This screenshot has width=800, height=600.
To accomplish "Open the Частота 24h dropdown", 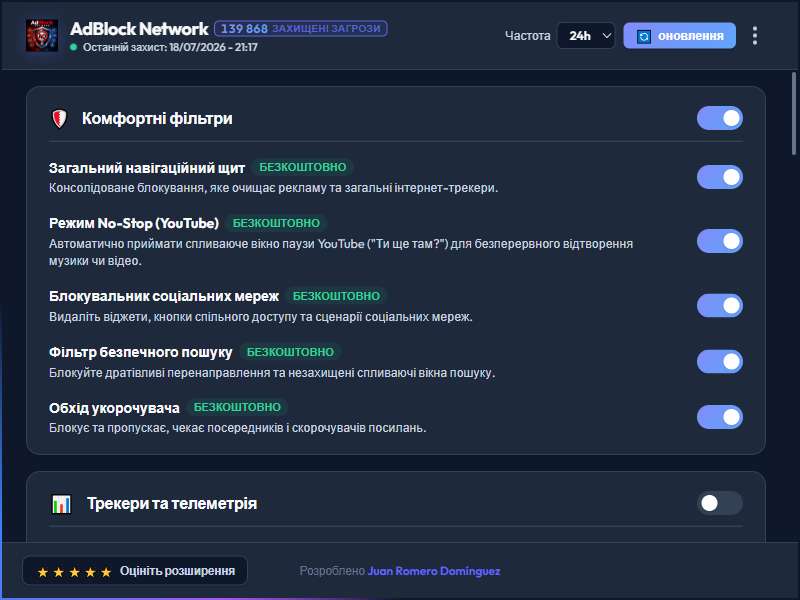I will point(586,36).
